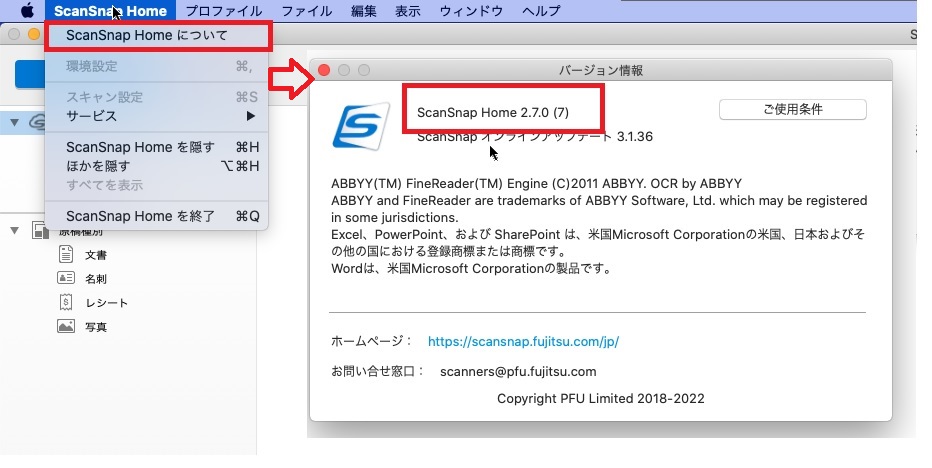Click the ご使用条件 button
The image size is (932, 468).
792,109
